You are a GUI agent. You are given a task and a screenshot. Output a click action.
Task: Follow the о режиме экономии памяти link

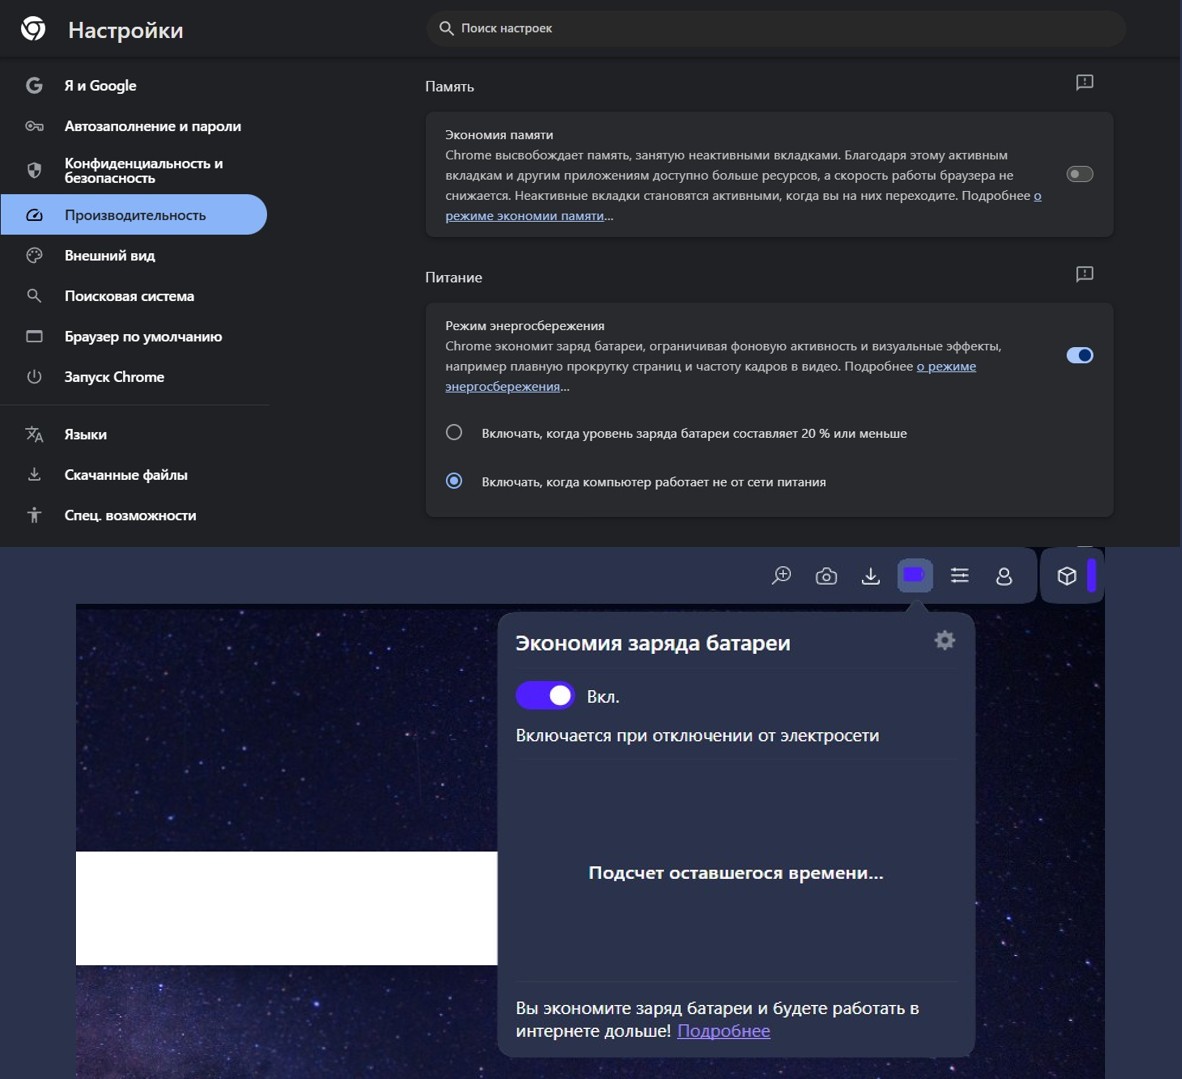[524, 216]
